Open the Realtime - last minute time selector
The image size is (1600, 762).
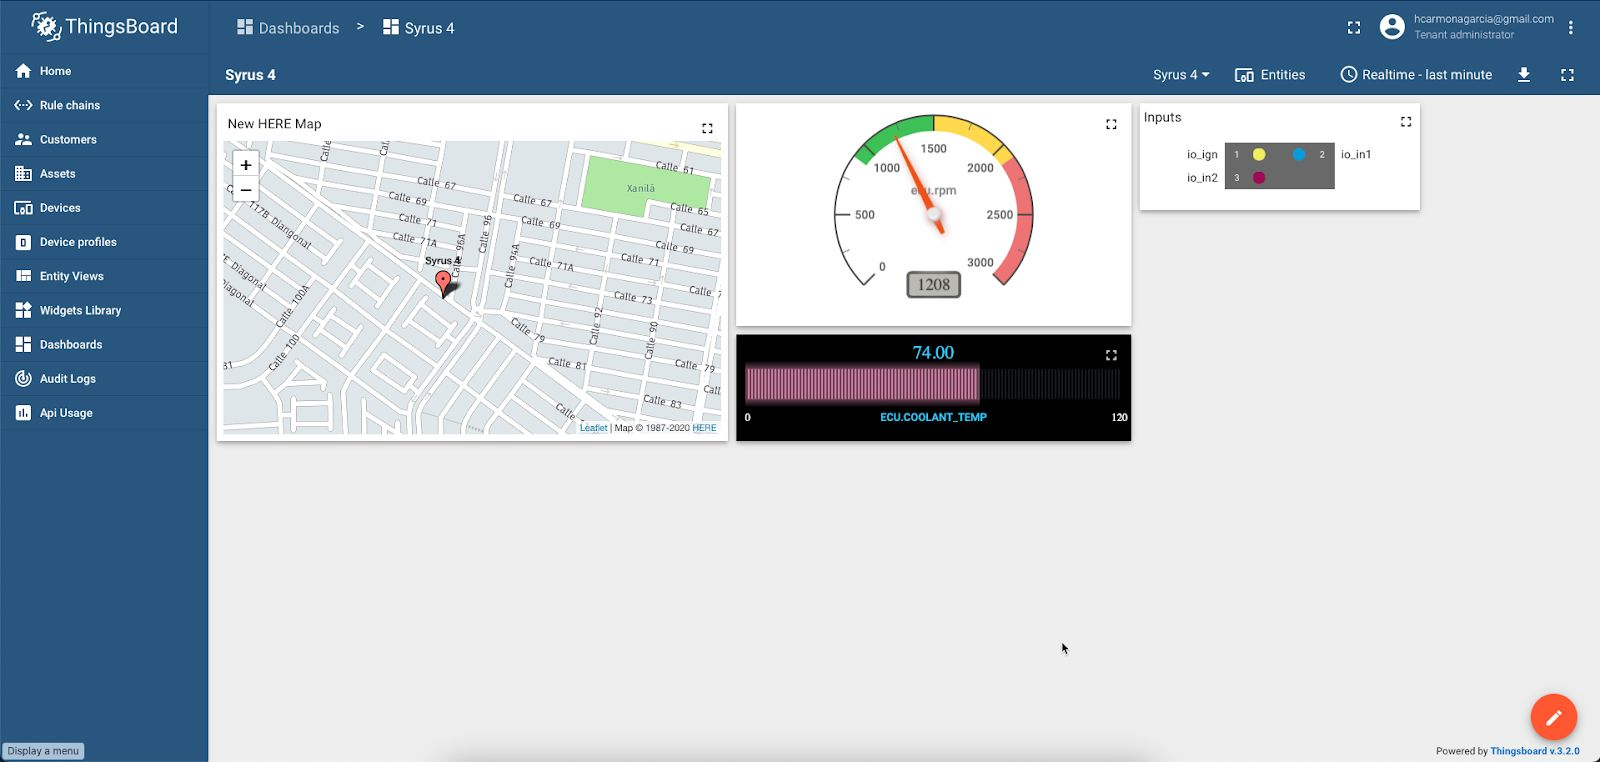1416,75
